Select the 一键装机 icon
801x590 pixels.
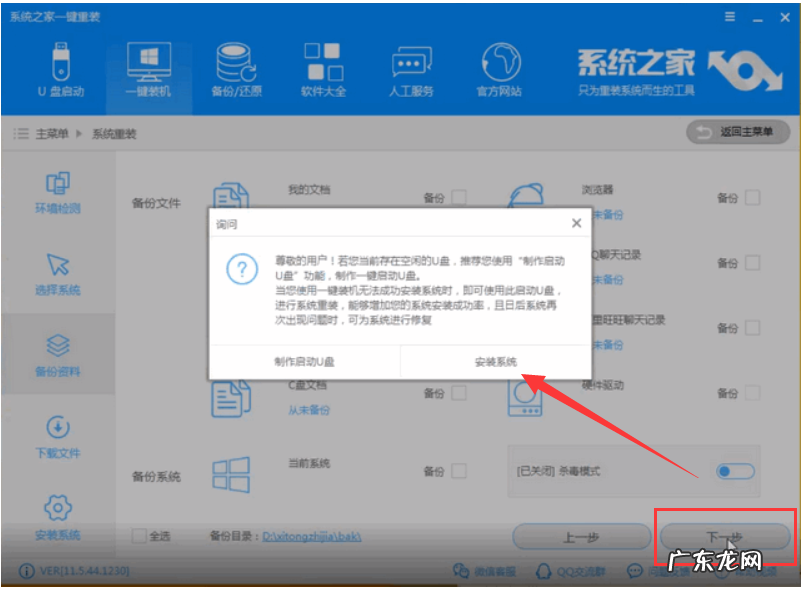pos(148,70)
